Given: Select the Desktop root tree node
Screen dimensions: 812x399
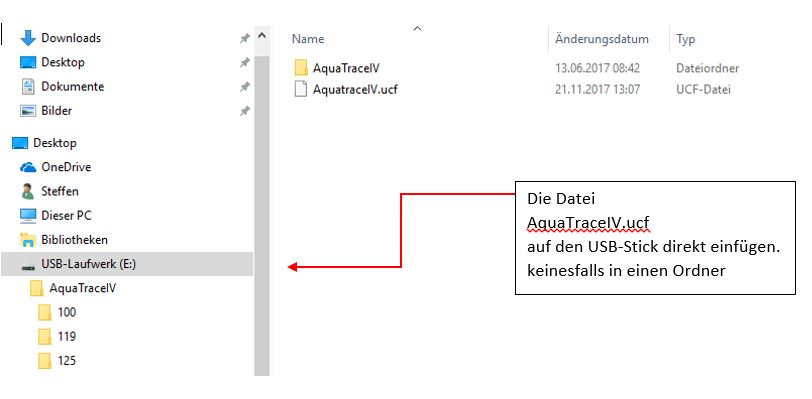Looking at the screenshot, I should [55, 142].
